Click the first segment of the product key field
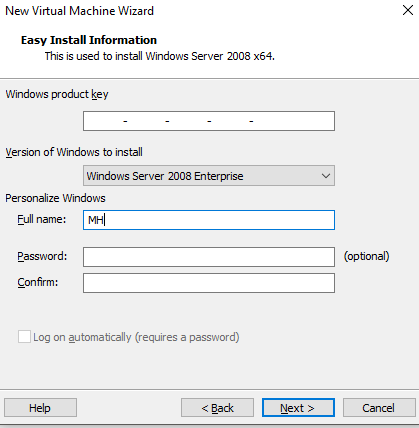This screenshot has width=419, height=428. [x=103, y=121]
